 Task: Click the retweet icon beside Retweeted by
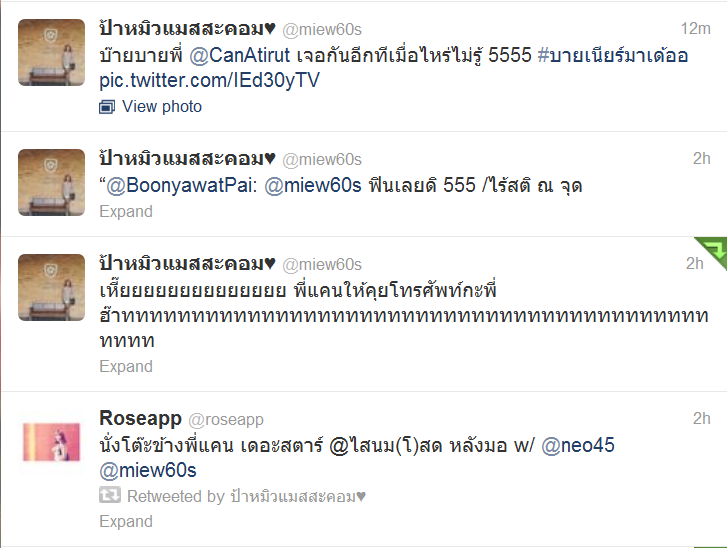[x=110, y=495]
